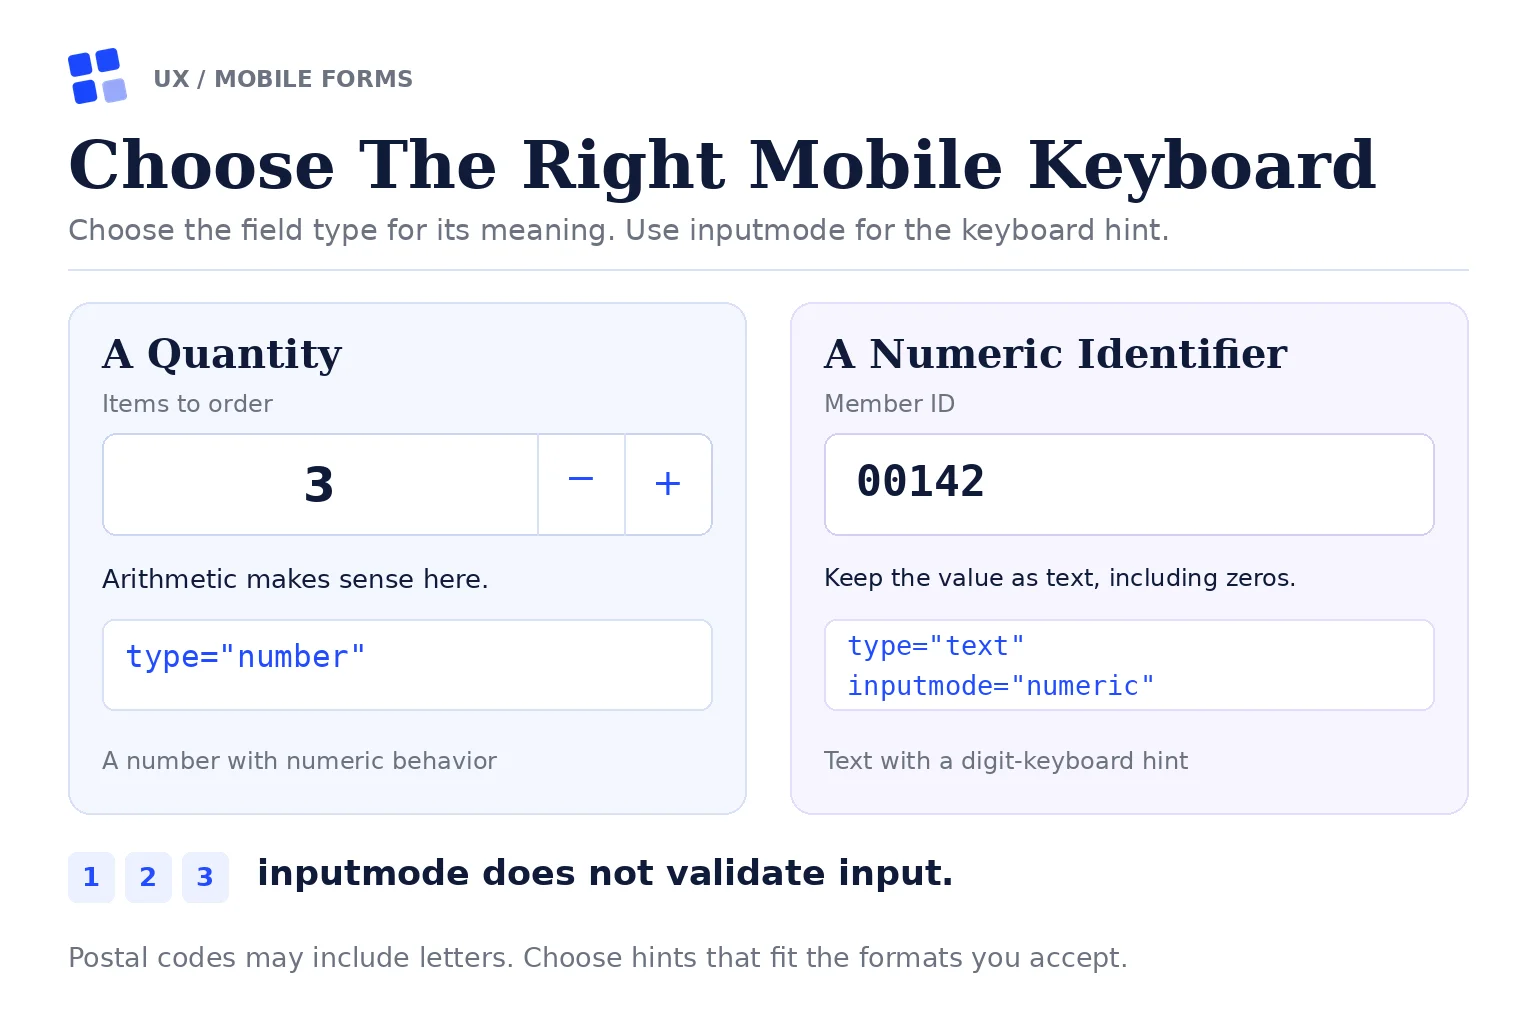The height and width of the screenshot is (1024, 1536).
Task: Decrease quantity with the minus button
Action: pos(581,484)
